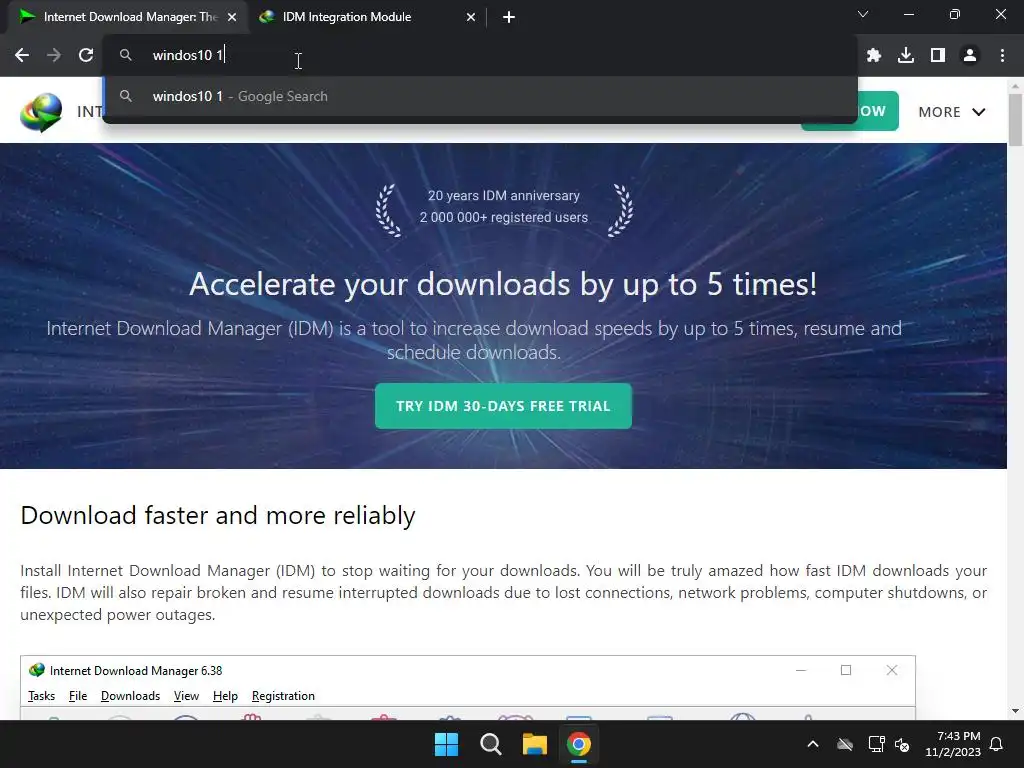Open Tasks menu in IDM screenshot
Viewport: 1024px width, 768px height.
point(41,696)
